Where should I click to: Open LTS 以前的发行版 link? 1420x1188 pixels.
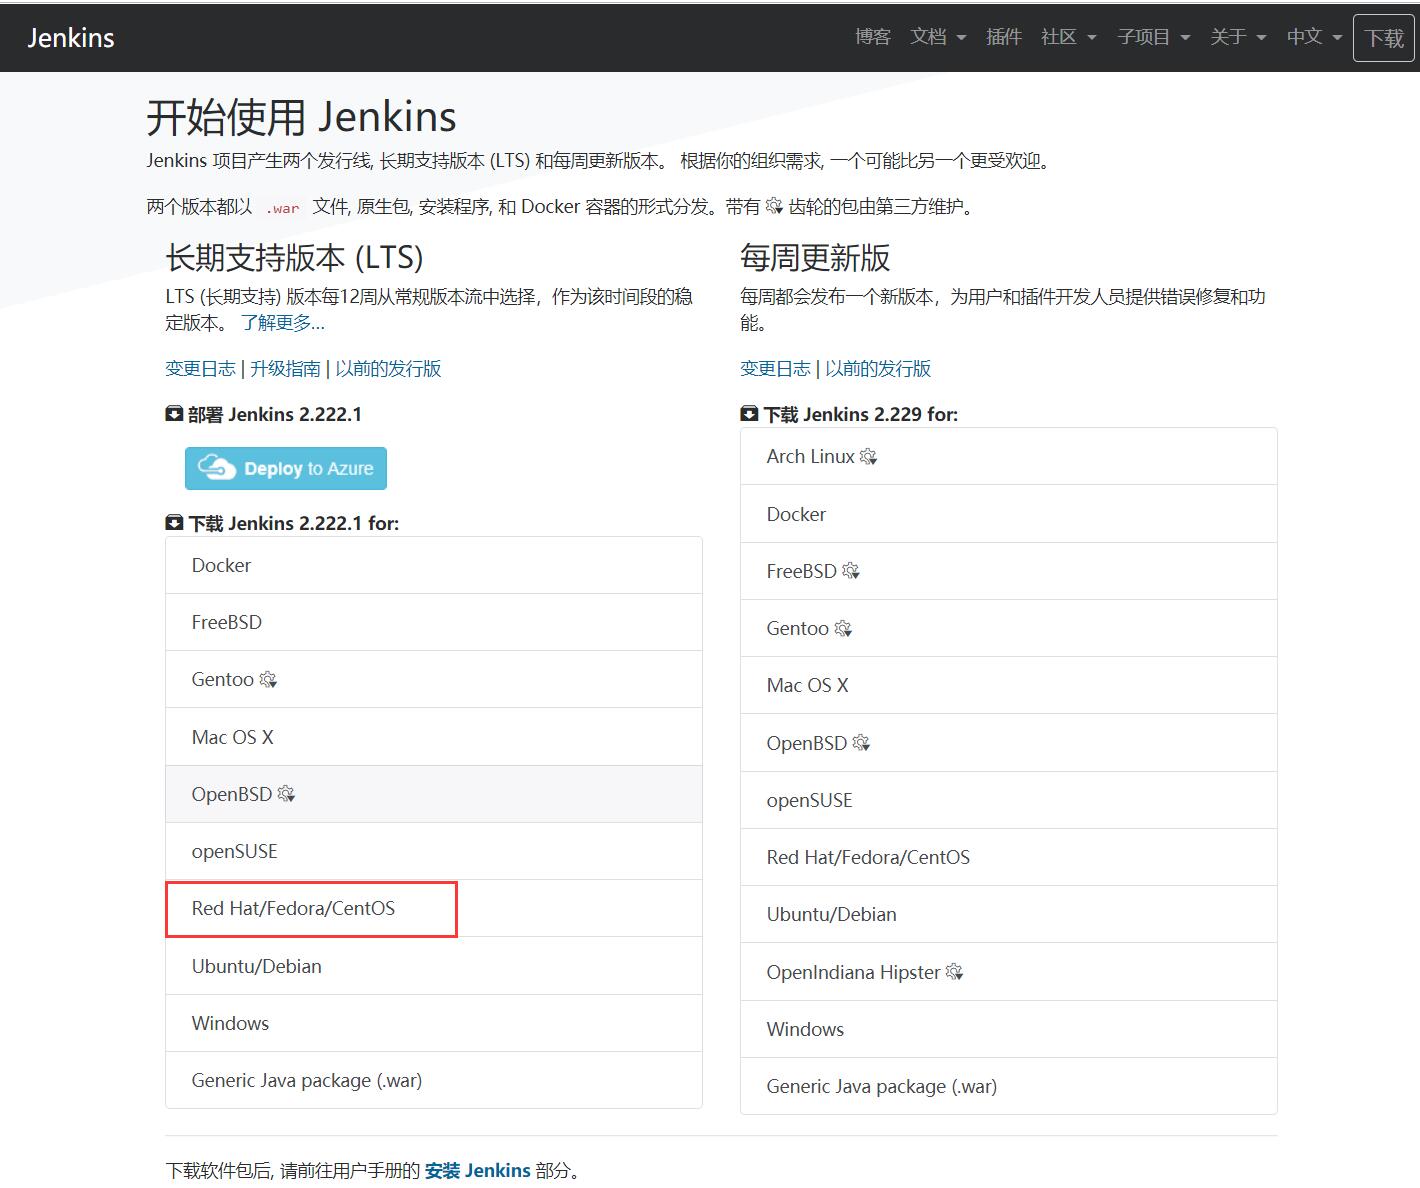point(388,369)
